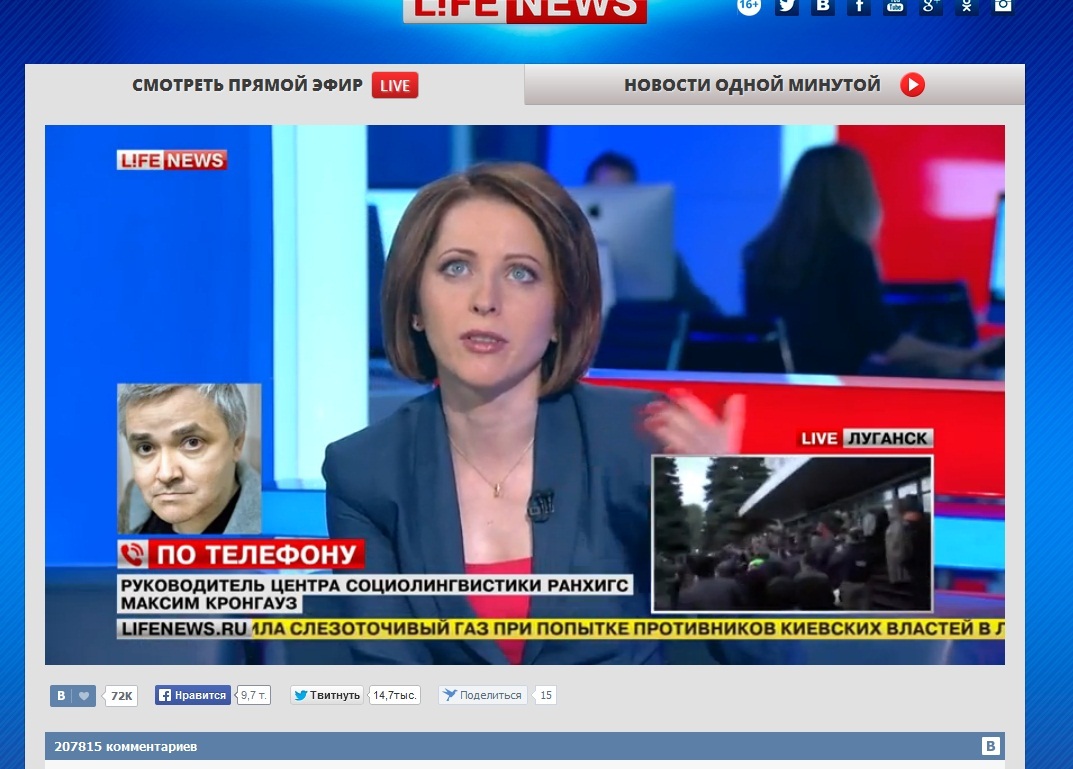Viewport: 1073px width, 769px height.
Task: Open the Instagram icon in header
Action: (x=1003, y=6)
